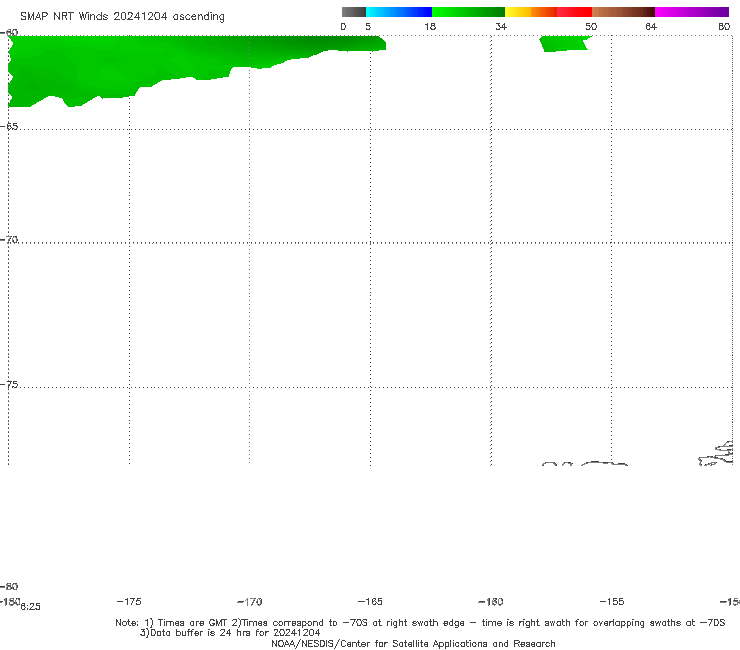Click the green segment of the wind color bar
Viewport: 740px width, 650px height.
click(468, 12)
